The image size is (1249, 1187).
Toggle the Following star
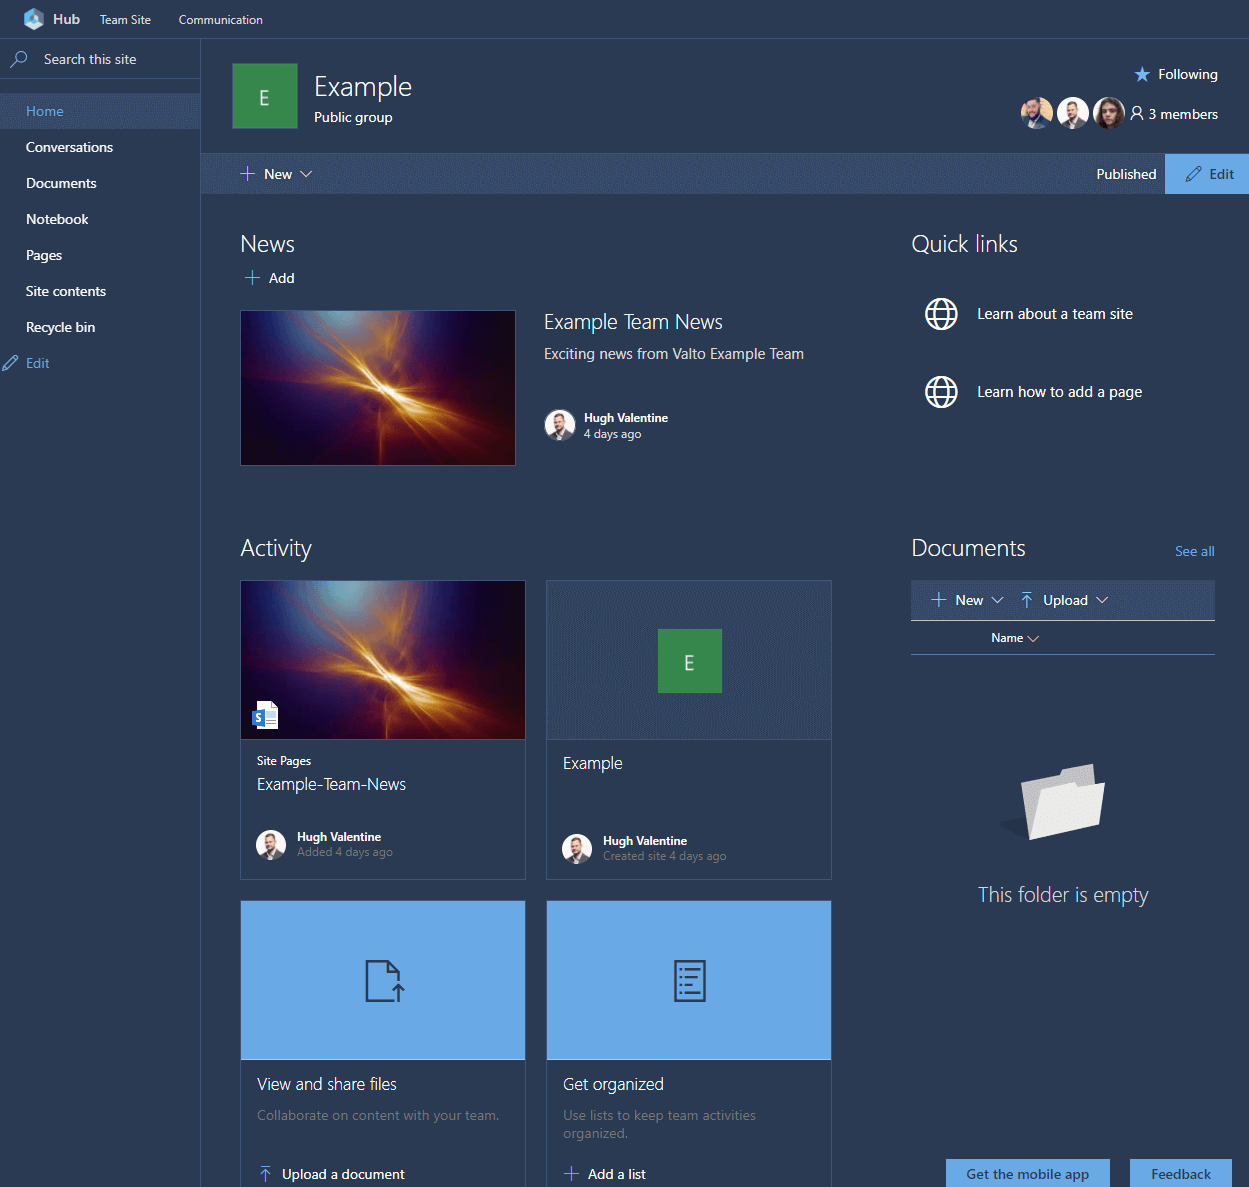[1142, 75]
